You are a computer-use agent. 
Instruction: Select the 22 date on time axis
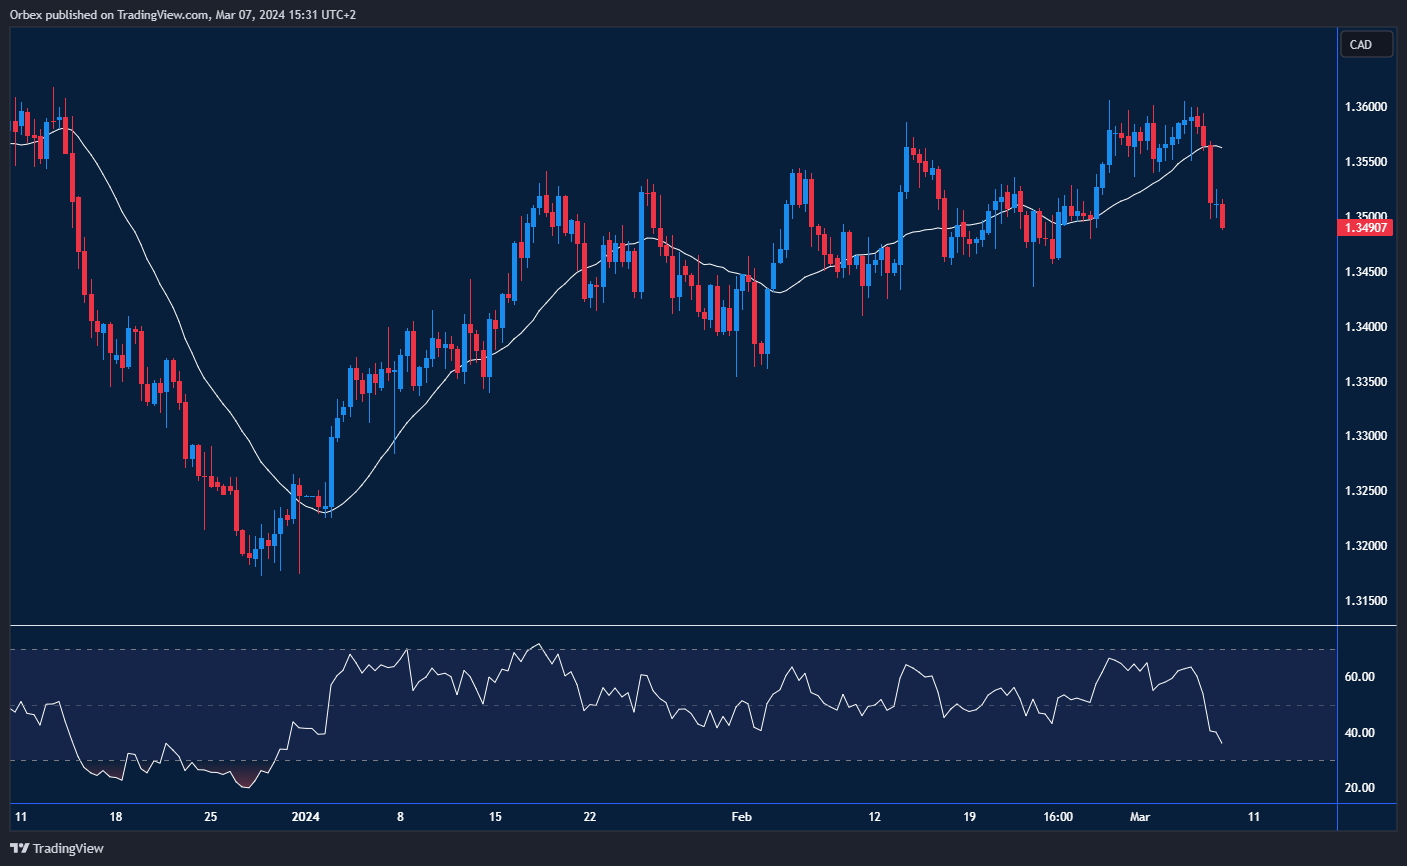click(590, 817)
